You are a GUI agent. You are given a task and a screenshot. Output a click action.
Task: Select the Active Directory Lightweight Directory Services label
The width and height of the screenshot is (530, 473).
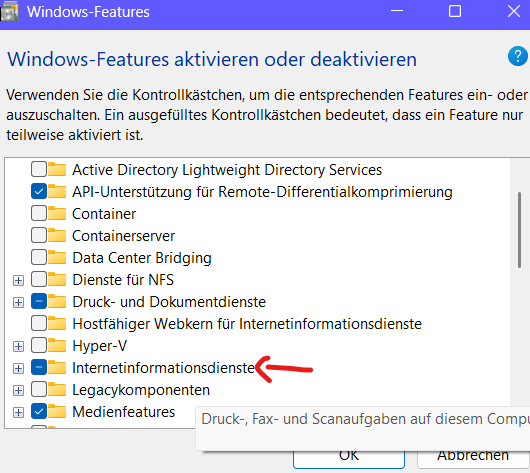(x=227, y=170)
